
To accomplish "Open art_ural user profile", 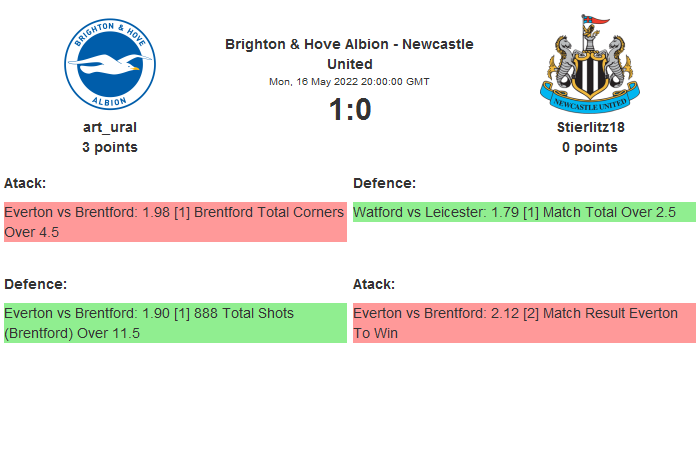I will pyautogui.click(x=110, y=127).
